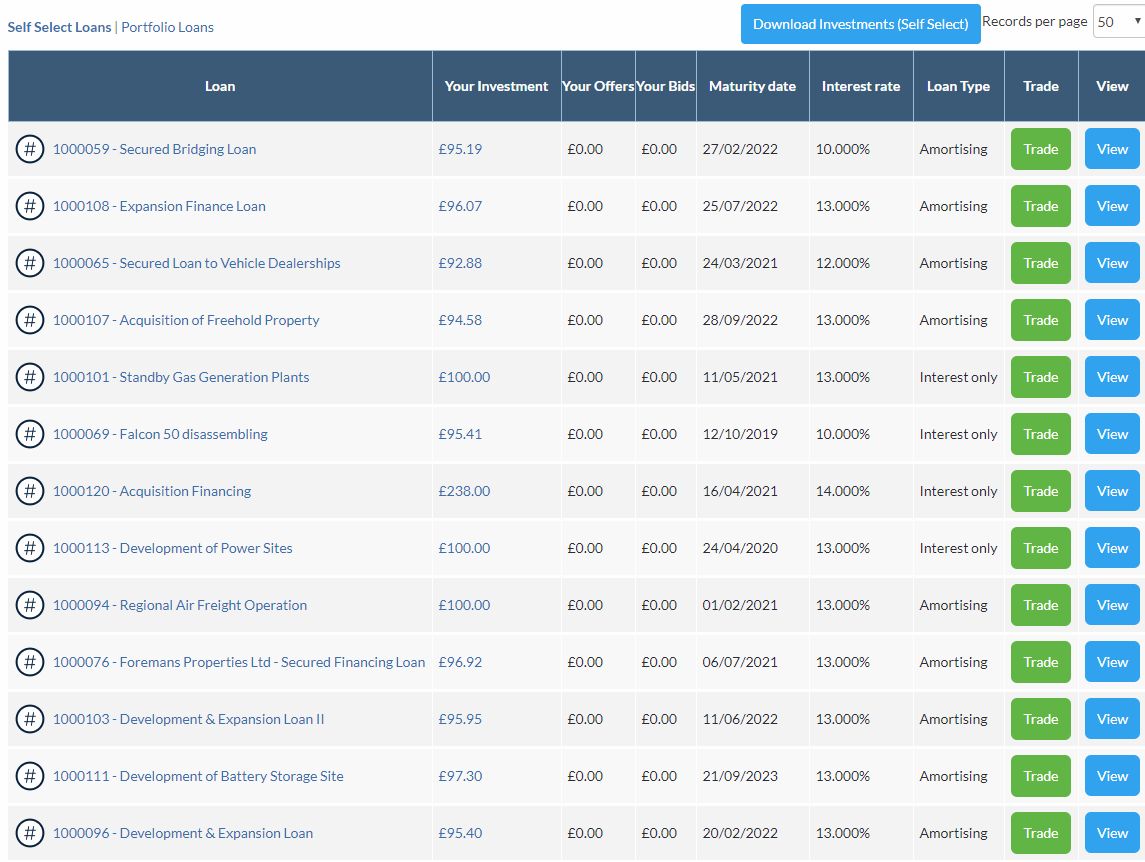This screenshot has width=1145, height=862.
Task: Sort by Maturity date column header
Action: (752, 86)
